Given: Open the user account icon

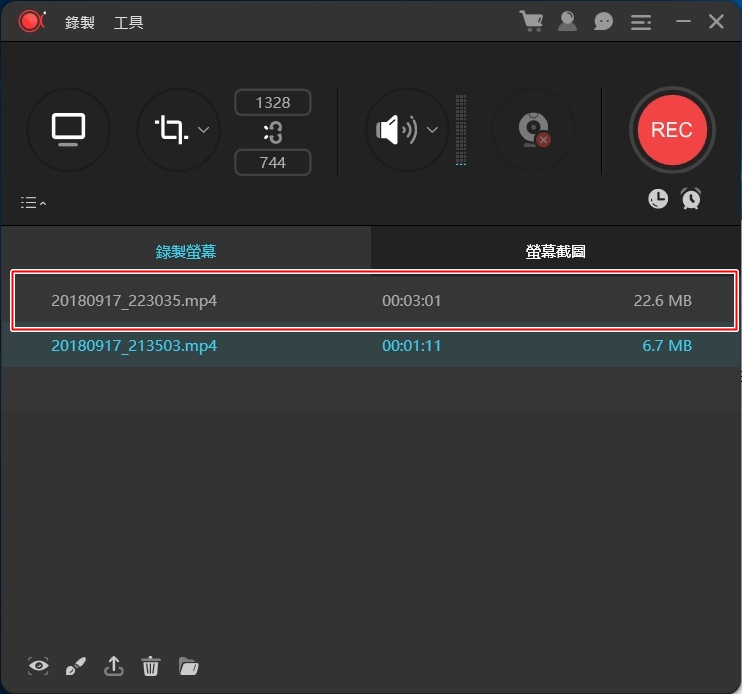Looking at the screenshot, I should point(567,21).
